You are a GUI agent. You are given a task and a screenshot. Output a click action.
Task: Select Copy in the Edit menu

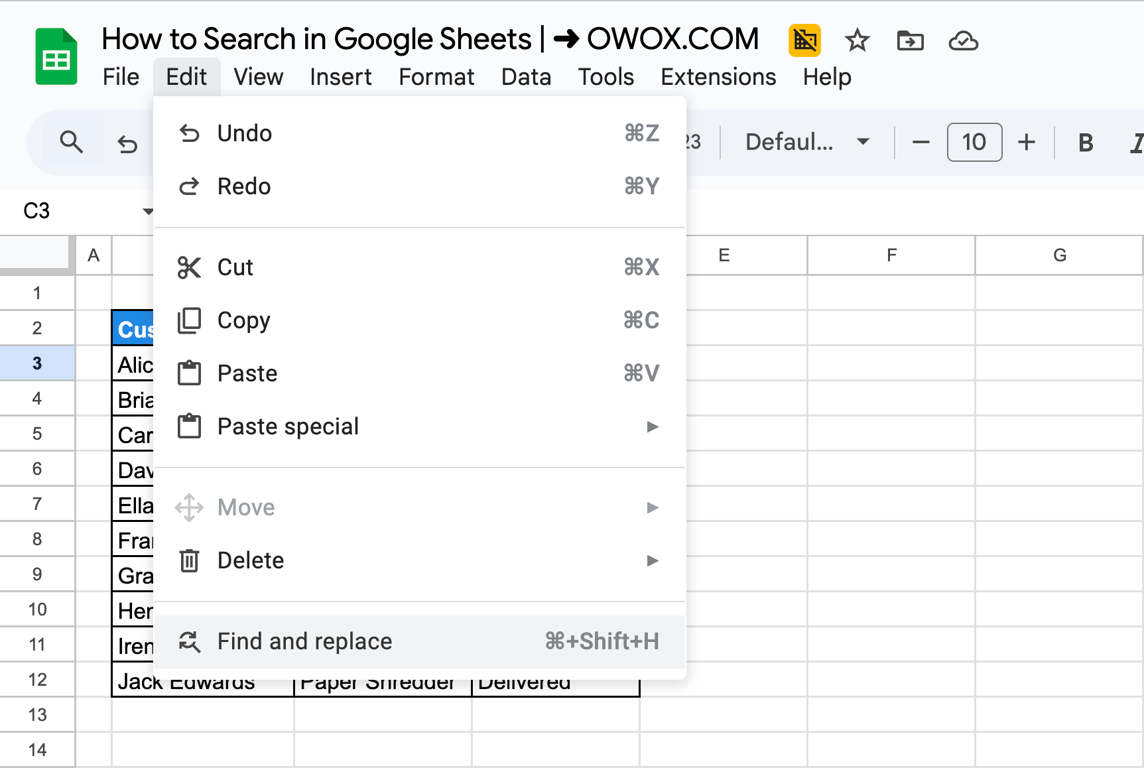point(420,320)
